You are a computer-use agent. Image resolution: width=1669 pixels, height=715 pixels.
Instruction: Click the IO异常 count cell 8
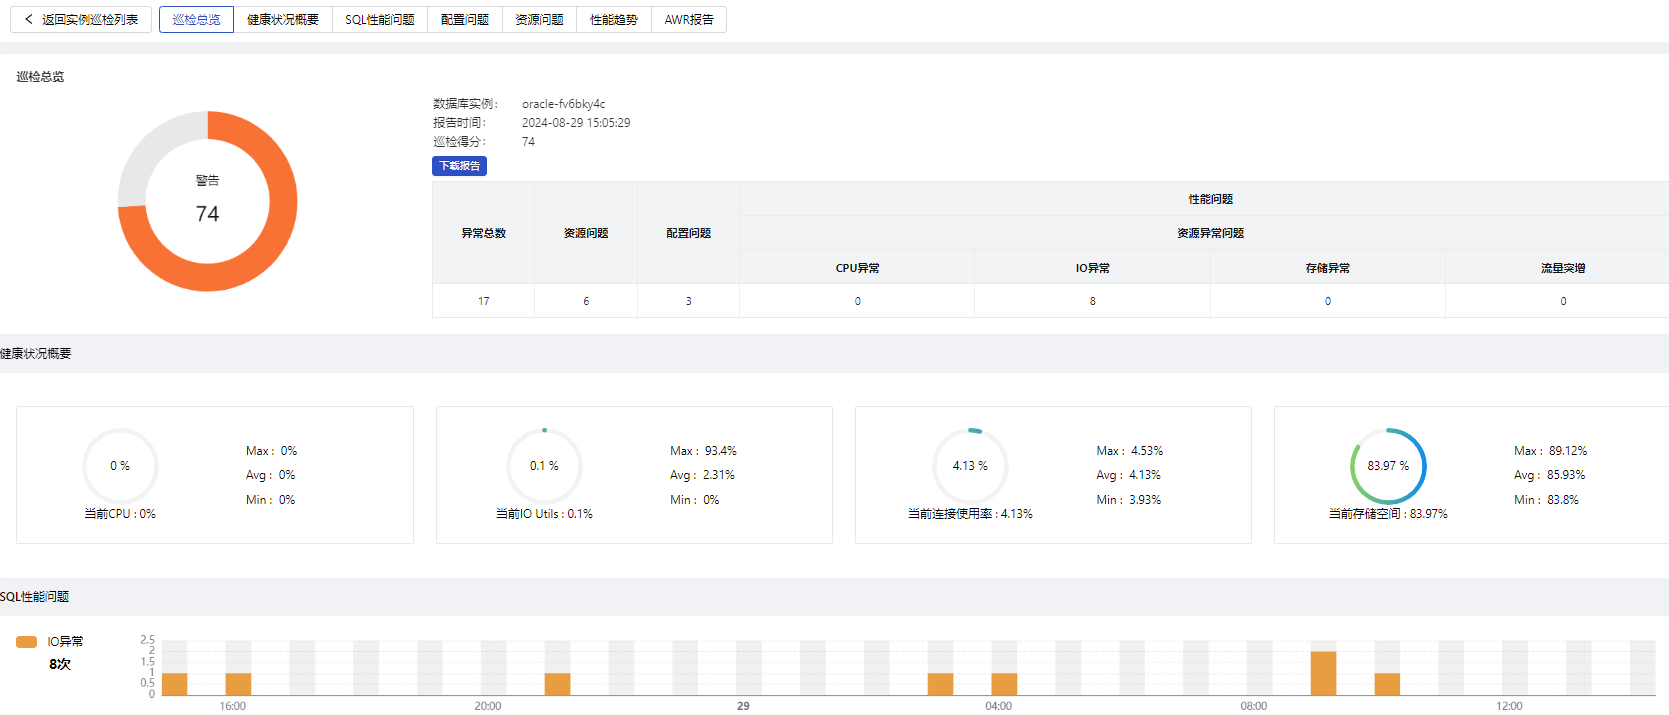tap(1093, 301)
